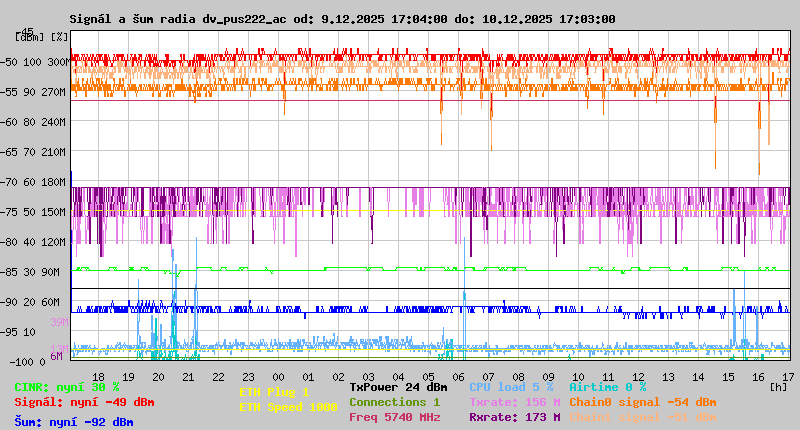Select the blue Šum -92 dBm legend

click(74, 422)
